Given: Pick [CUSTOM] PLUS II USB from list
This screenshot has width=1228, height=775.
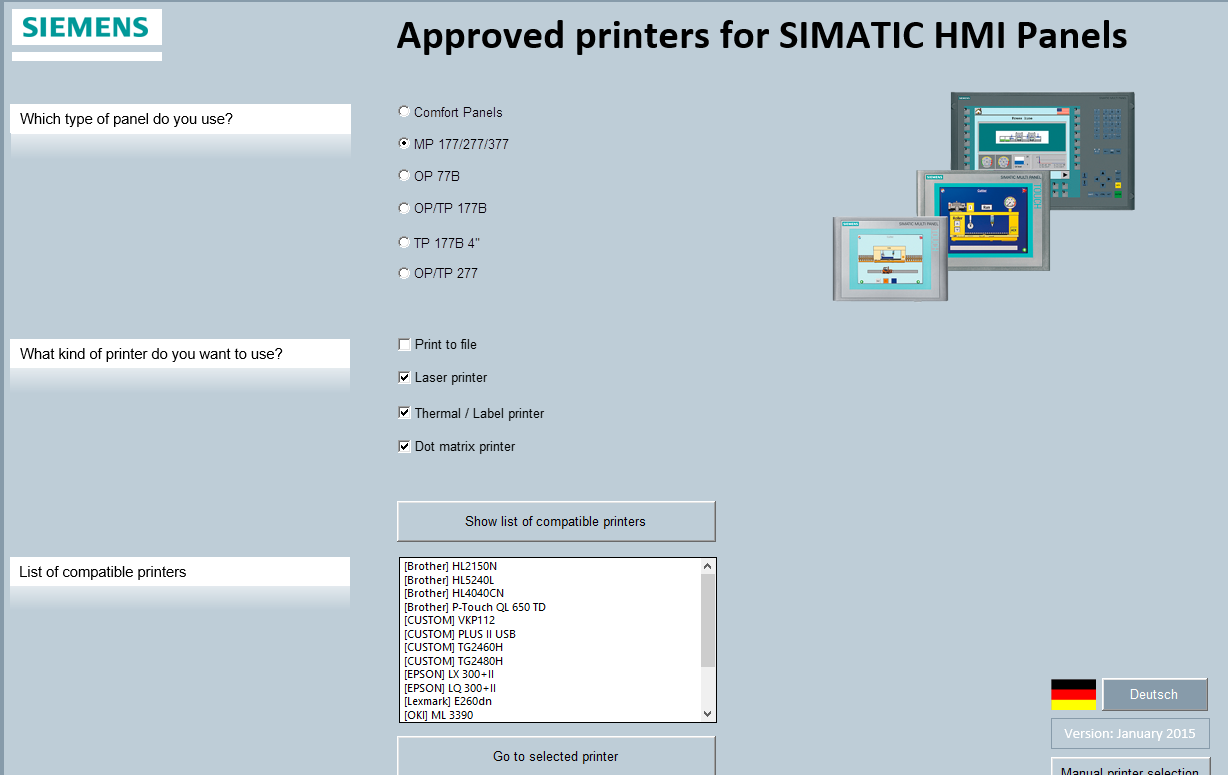Looking at the screenshot, I should pyautogui.click(x=551, y=634).
